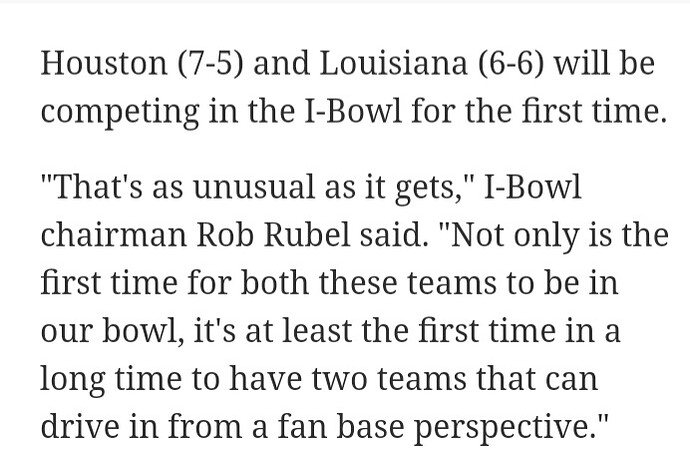Image resolution: width=690 pixels, height=455 pixels.
Task: Click the word "chairman"
Action: click(x=114, y=235)
